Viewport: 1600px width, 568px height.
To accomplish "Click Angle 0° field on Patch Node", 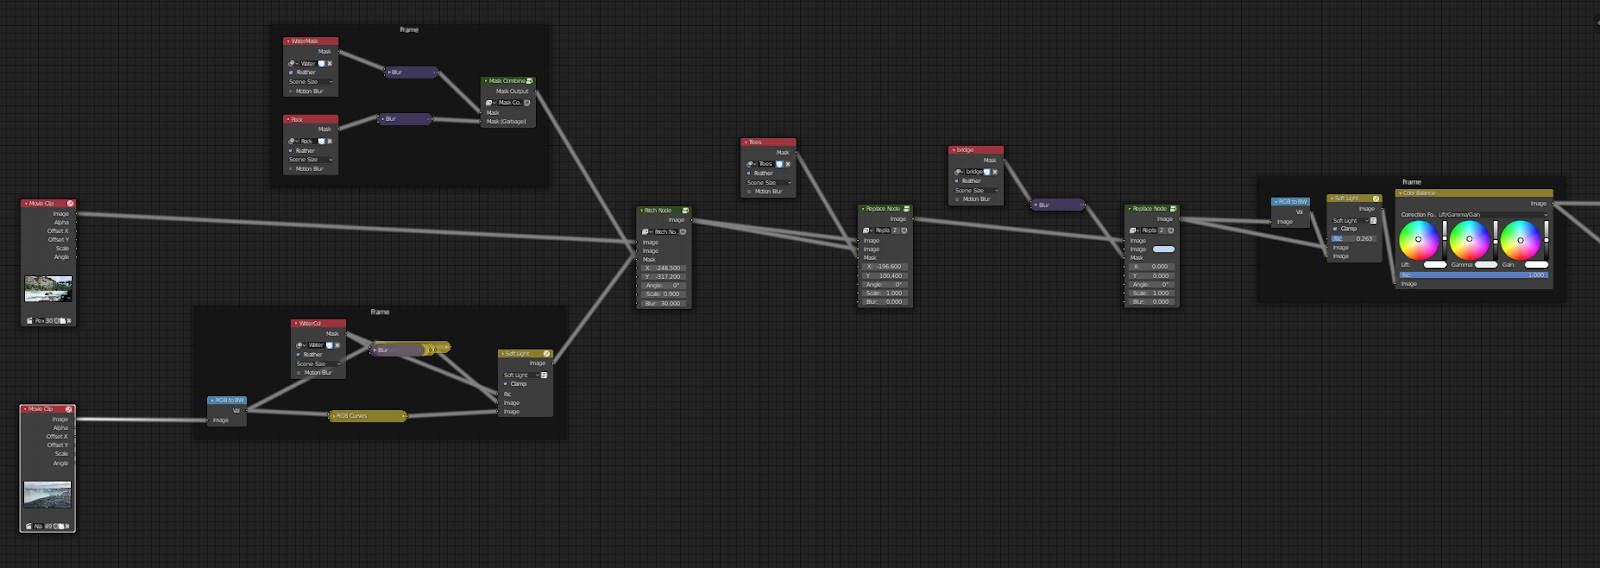I will [664, 285].
